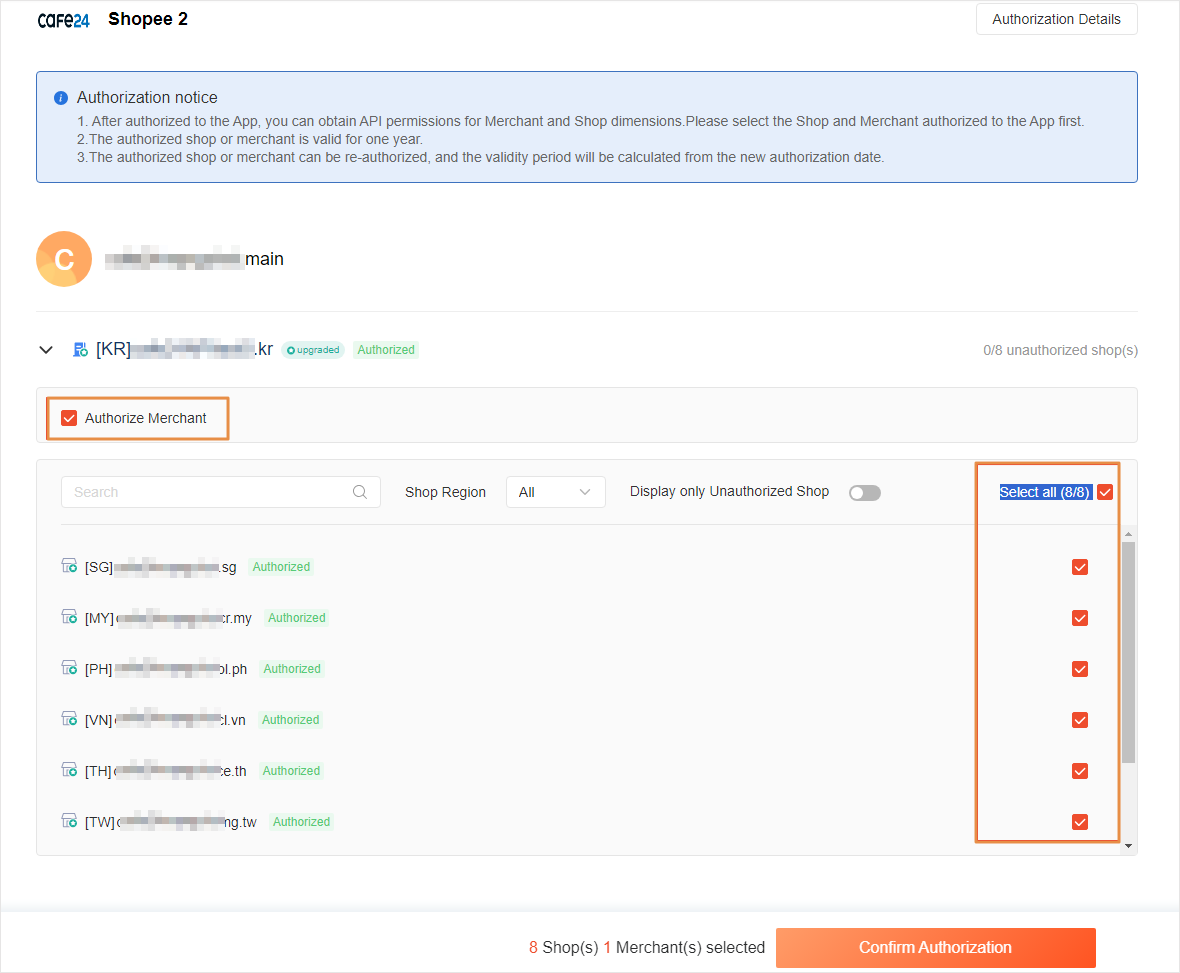Enable Display only Unauthorized Shop switch
Image resolution: width=1180 pixels, height=973 pixels.
click(865, 493)
